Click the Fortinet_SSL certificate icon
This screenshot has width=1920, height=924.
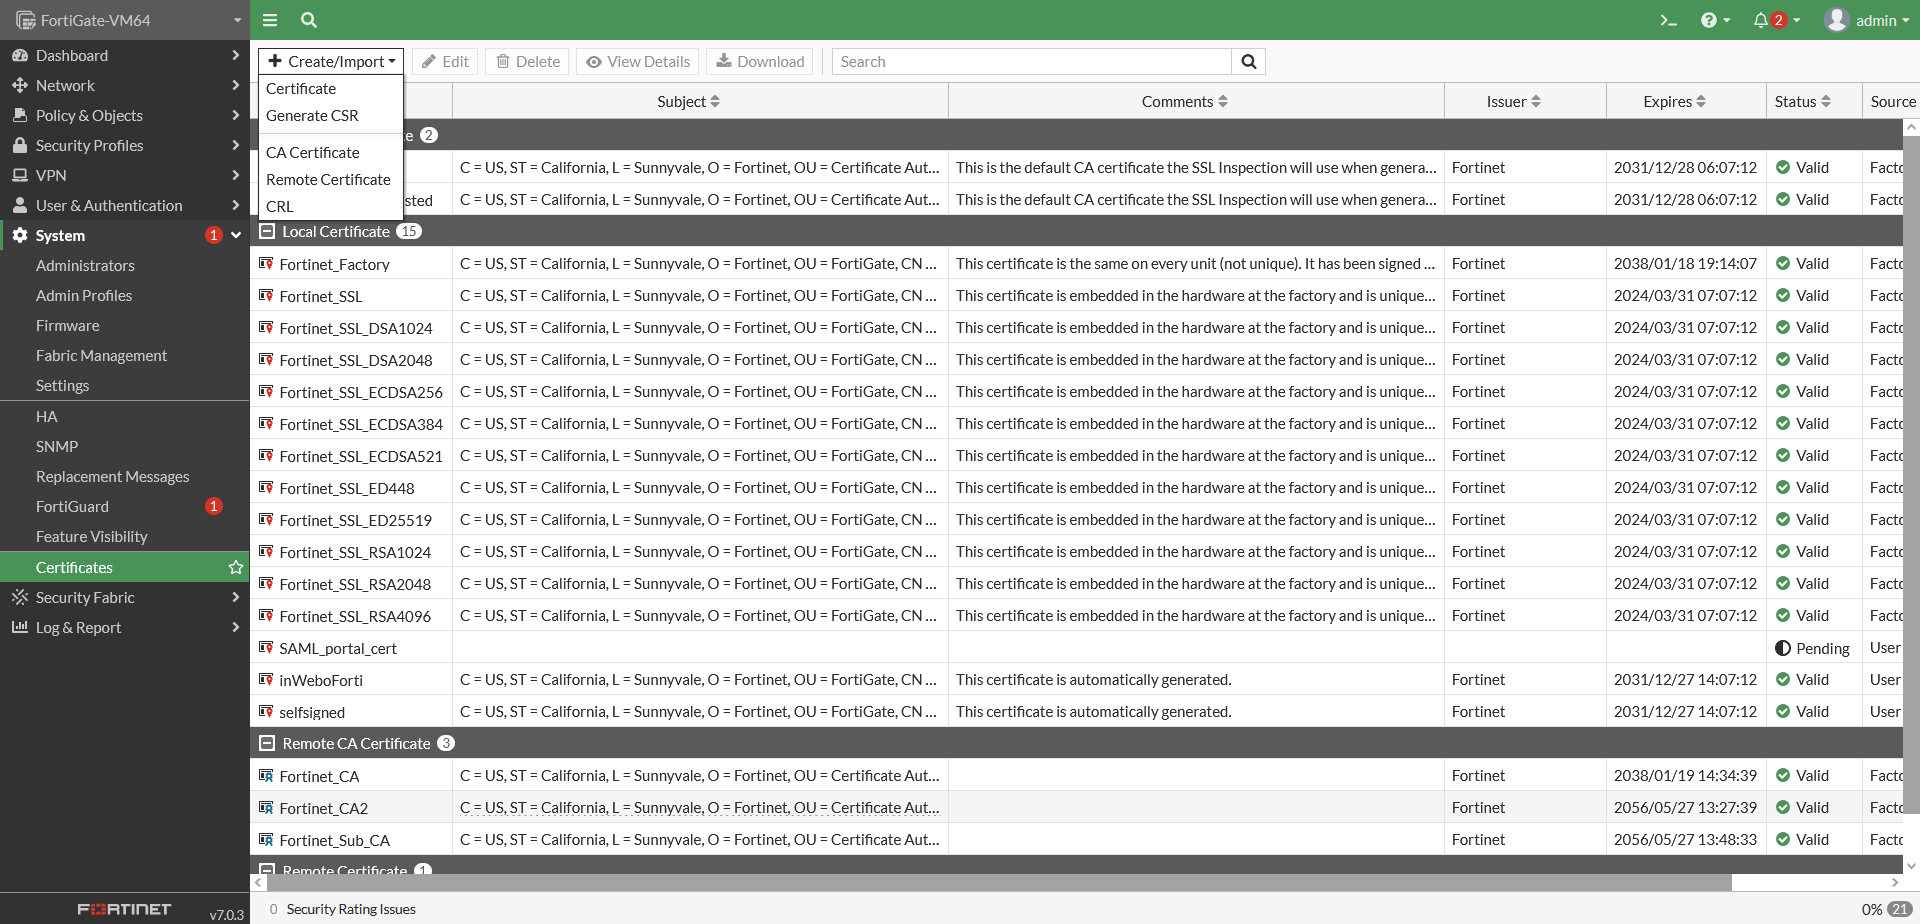pyautogui.click(x=265, y=296)
